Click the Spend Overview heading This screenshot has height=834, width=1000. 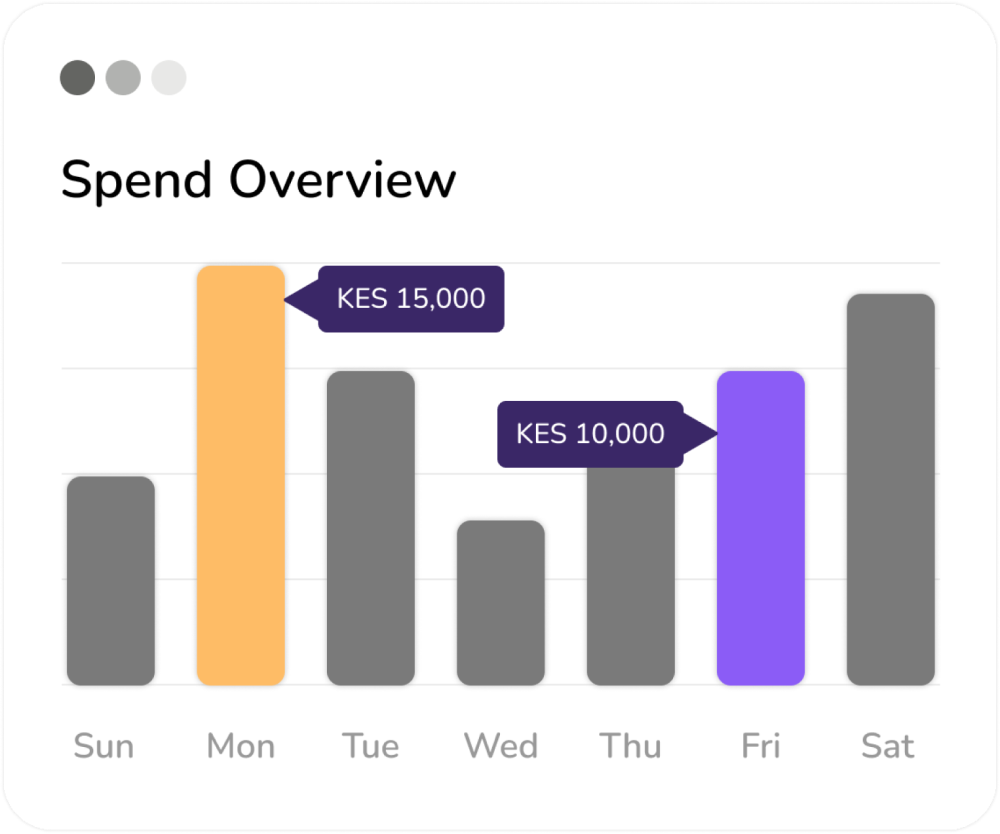258,181
